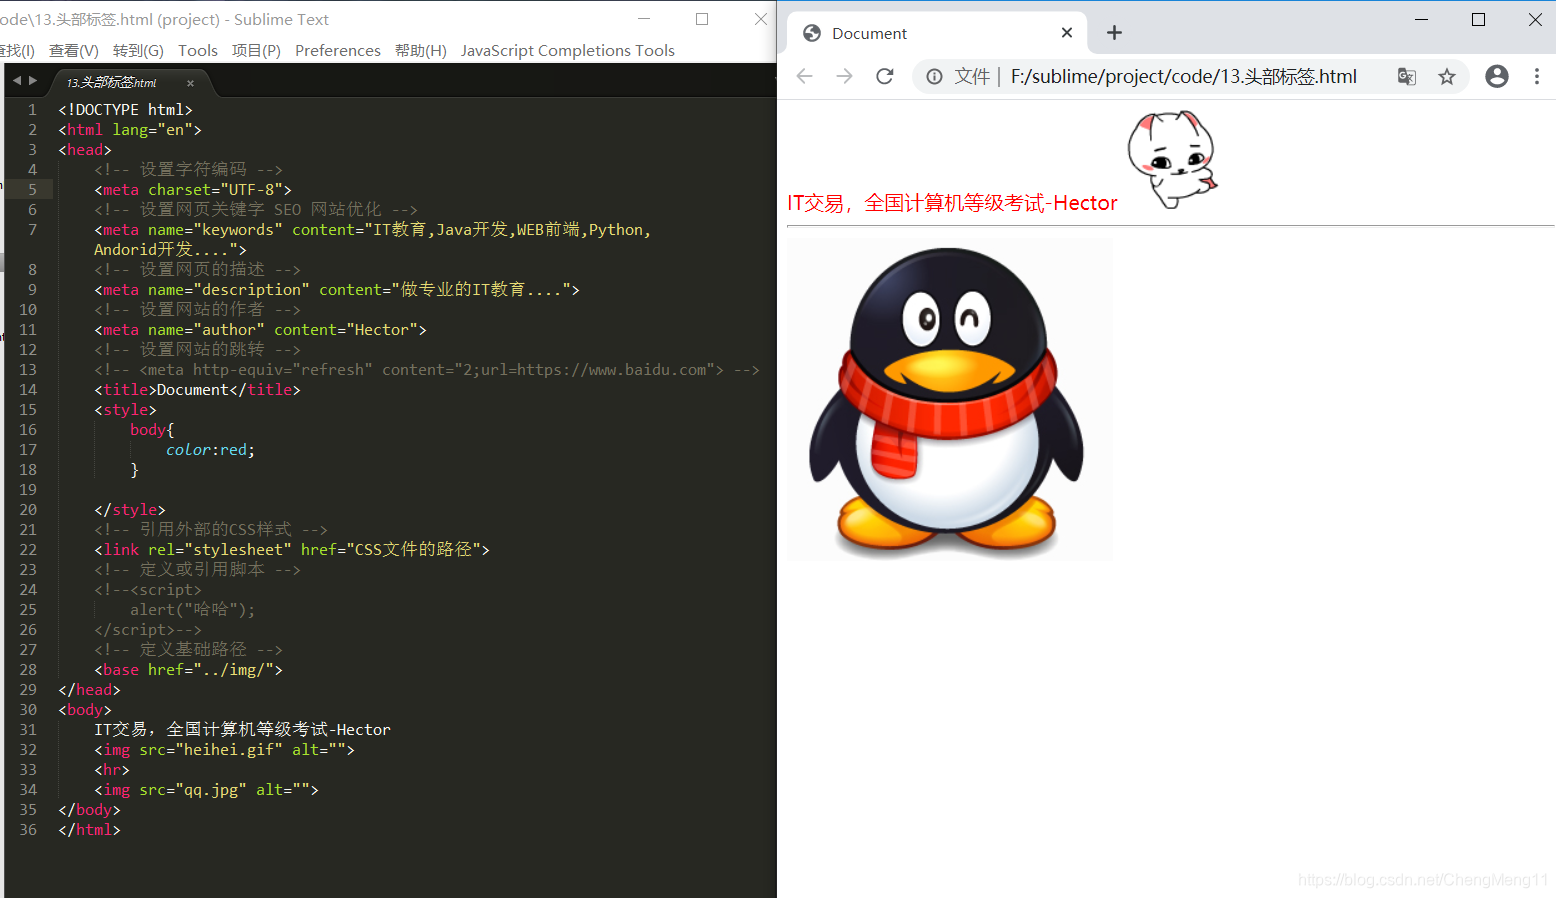Click Chrome's forward navigation arrow
The height and width of the screenshot is (898, 1556).
[x=845, y=76]
